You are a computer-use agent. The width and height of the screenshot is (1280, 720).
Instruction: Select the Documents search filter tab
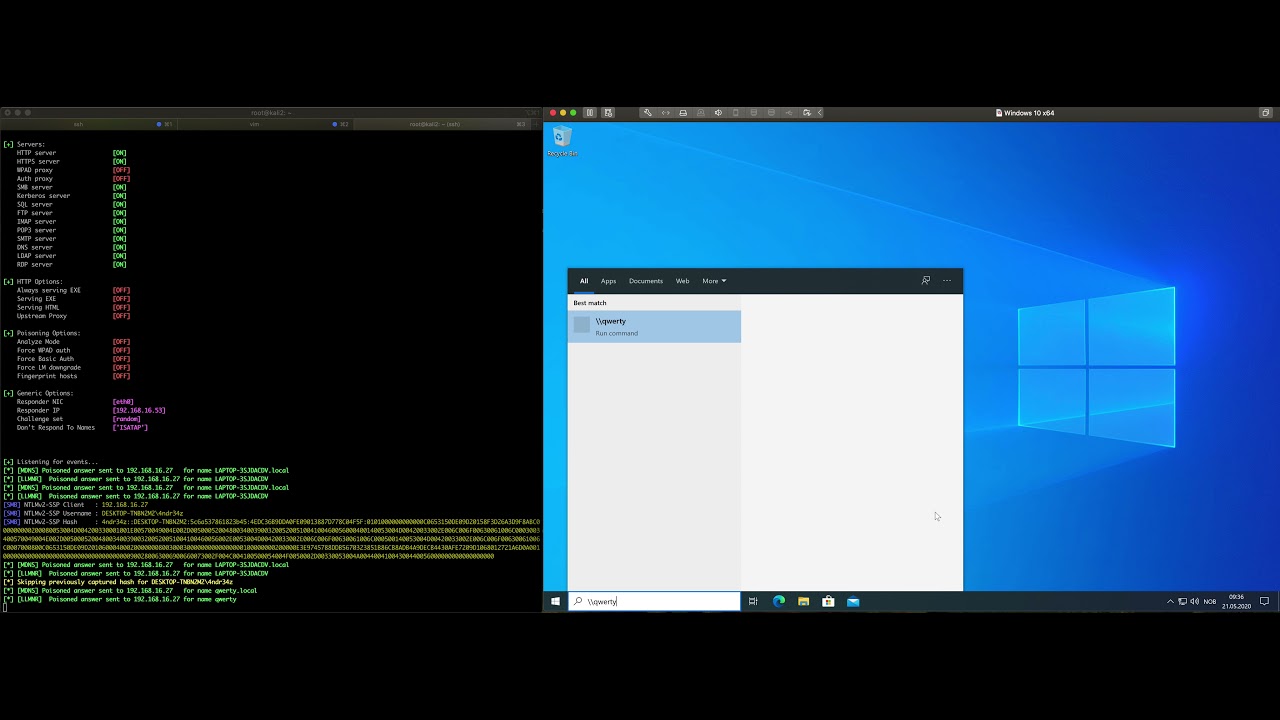coord(646,281)
